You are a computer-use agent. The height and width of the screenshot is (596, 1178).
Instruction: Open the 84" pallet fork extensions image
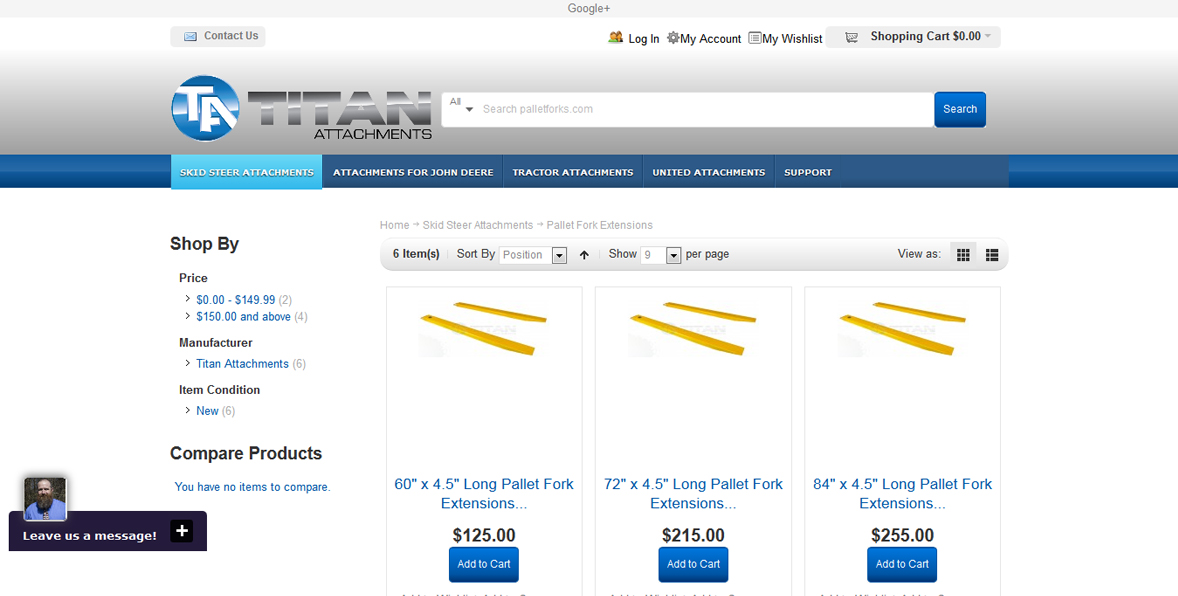tap(902, 329)
